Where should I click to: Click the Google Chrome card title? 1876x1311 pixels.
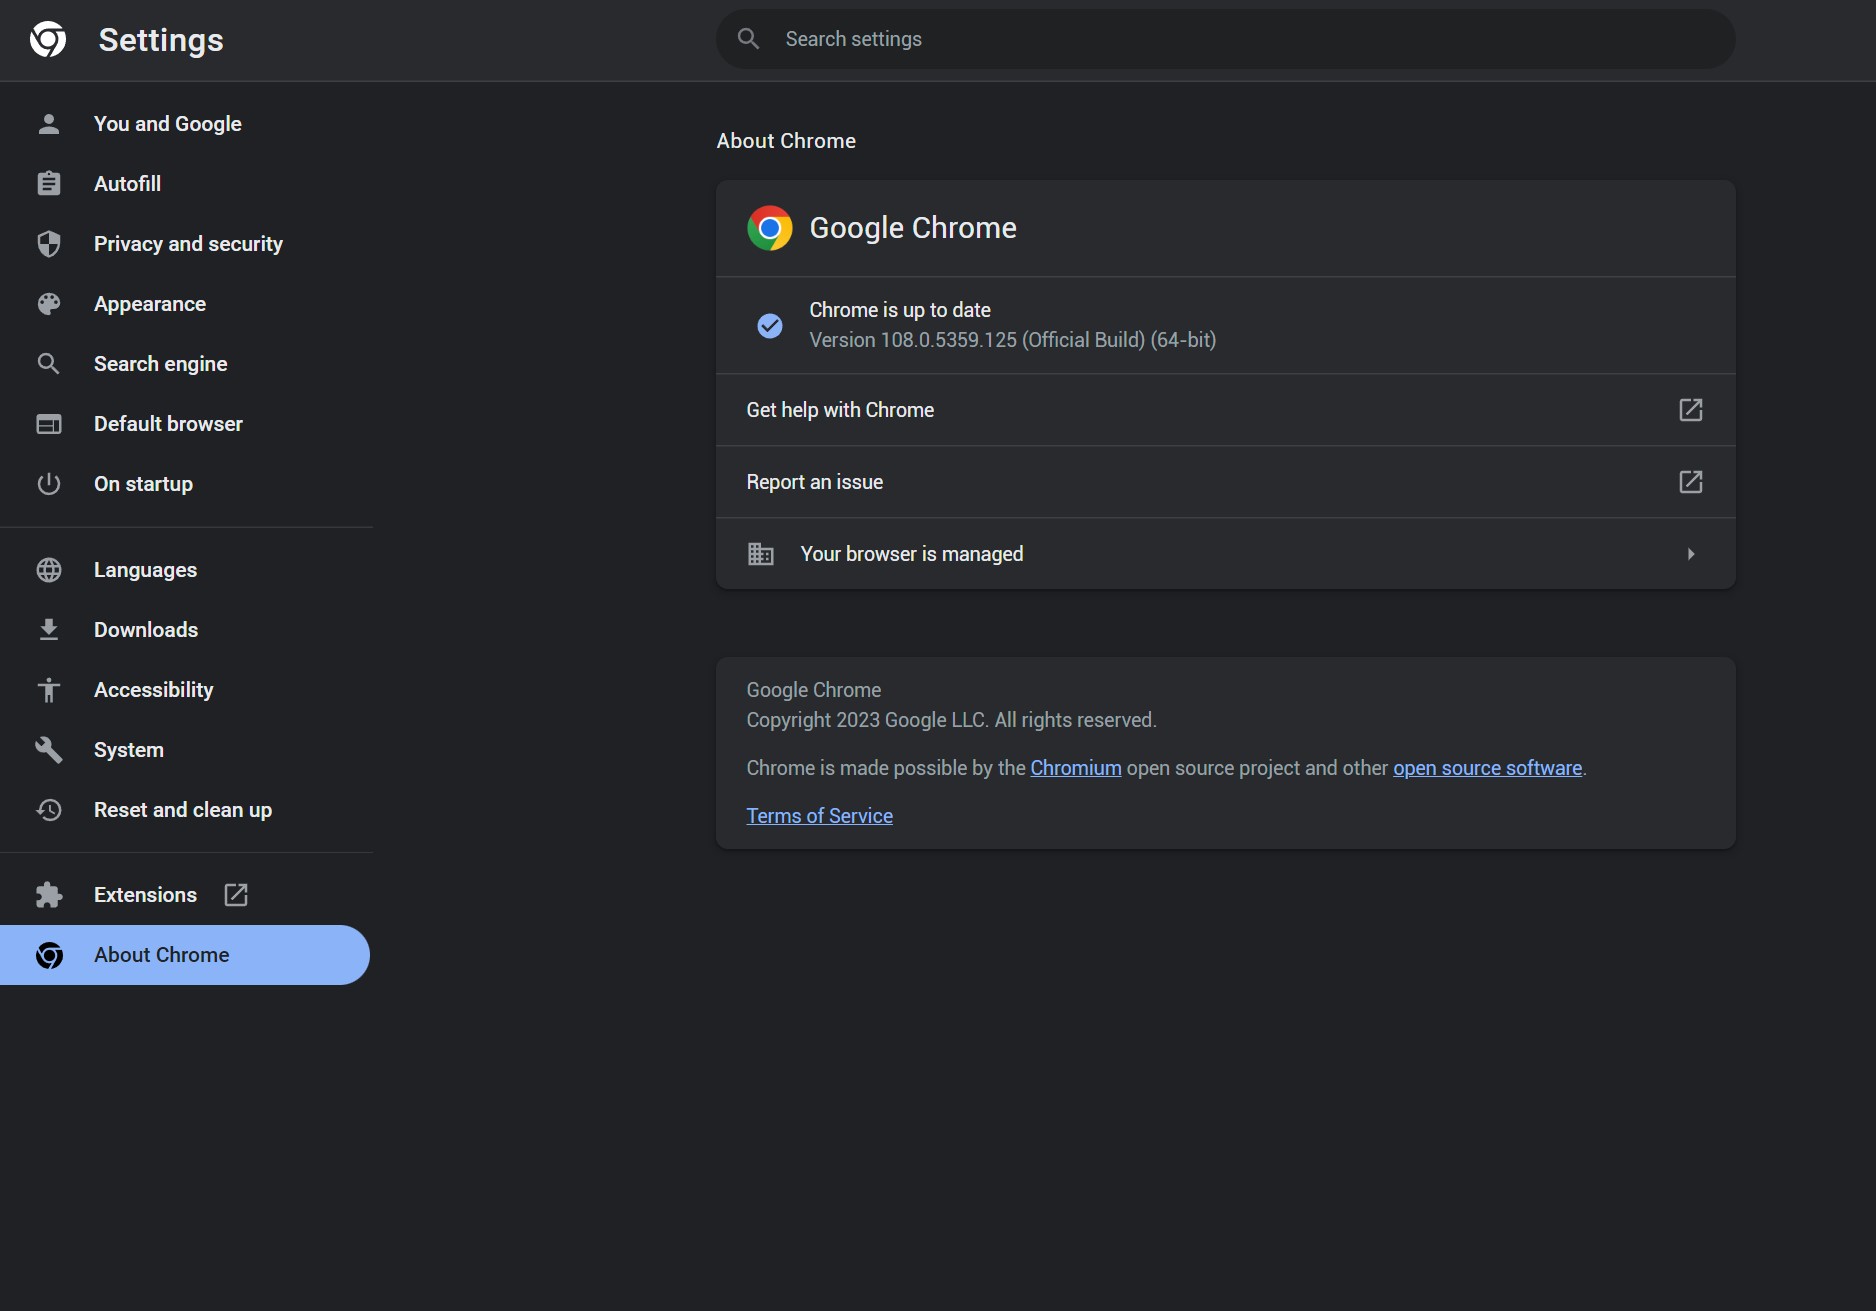click(x=912, y=228)
